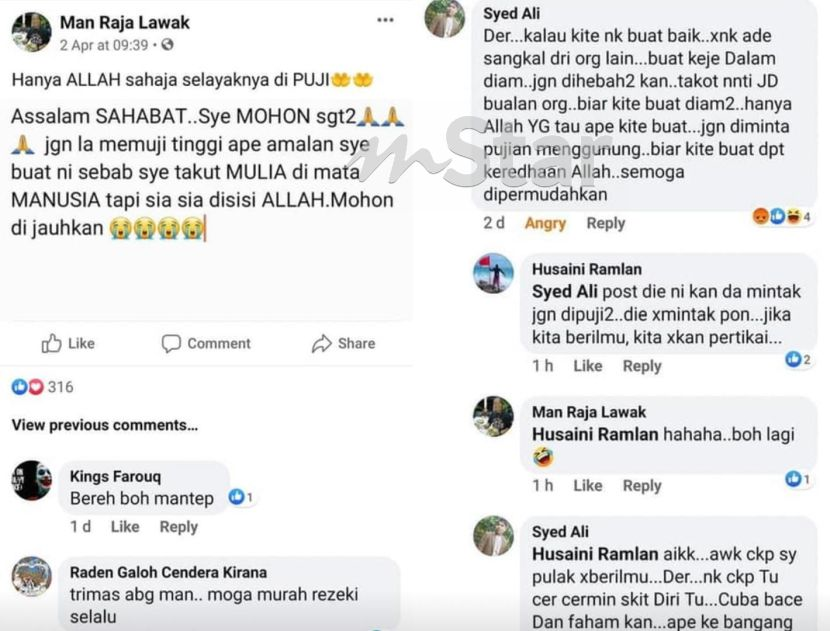The image size is (830, 631).
Task: Reply to Kings Farouq's comment
Action: point(178,527)
